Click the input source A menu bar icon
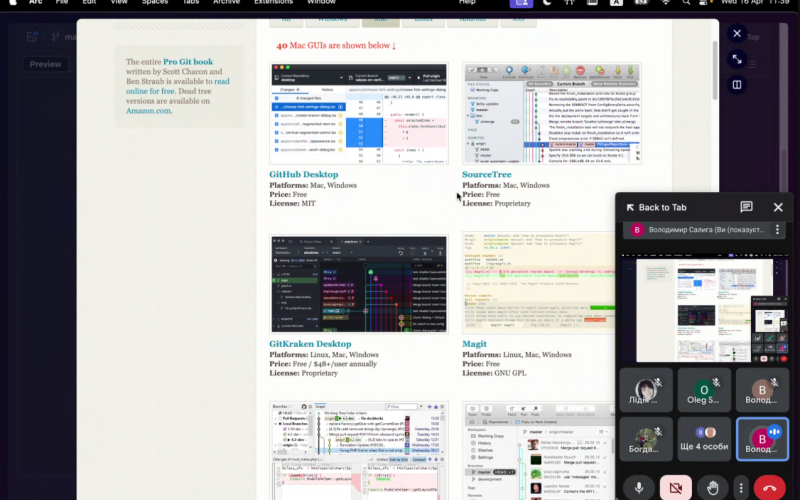Viewport: 800px width, 500px height. click(x=616, y=3)
